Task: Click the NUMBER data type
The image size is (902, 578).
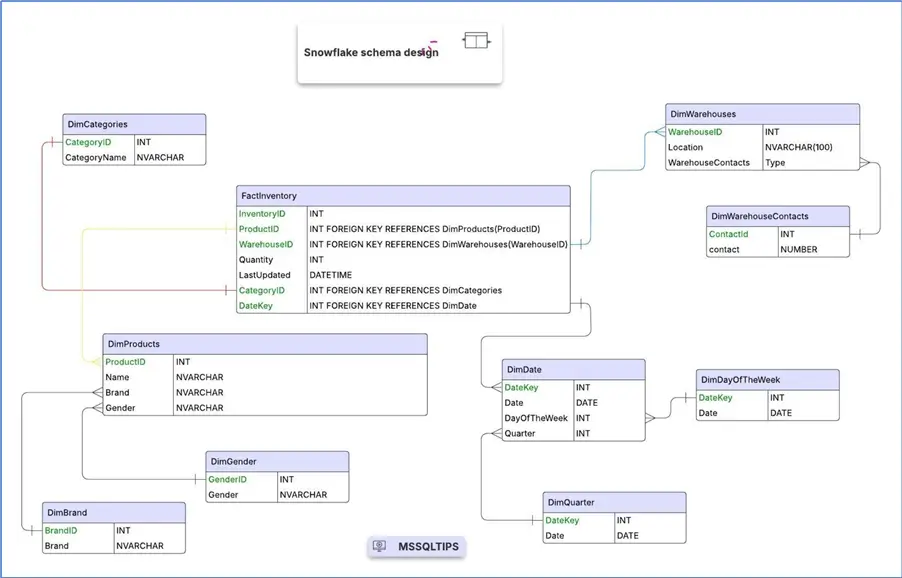Action: click(798, 250)
